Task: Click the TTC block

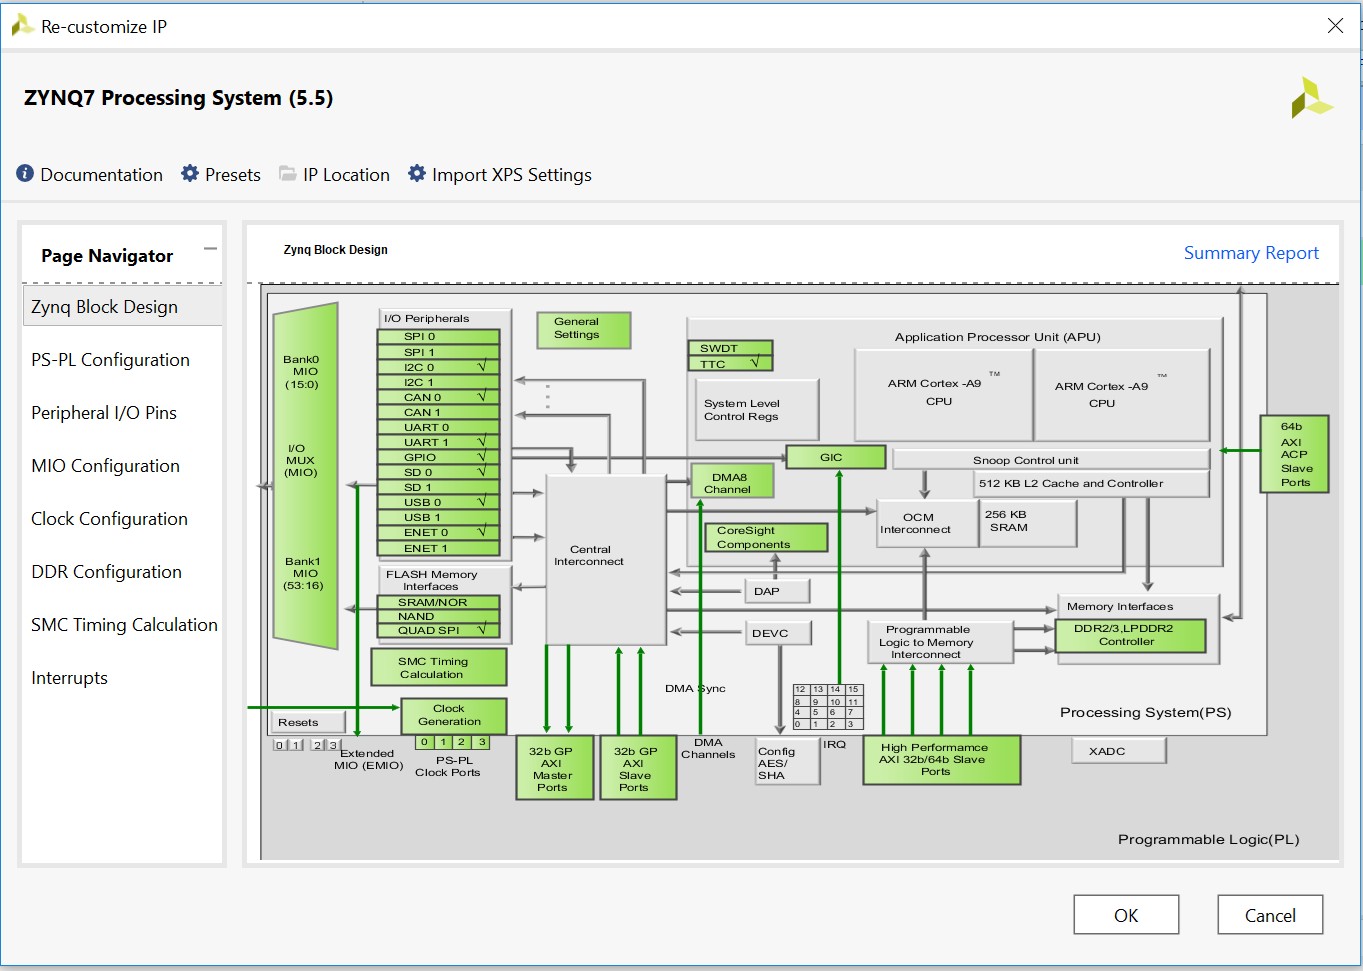Action: pos(730,363)
